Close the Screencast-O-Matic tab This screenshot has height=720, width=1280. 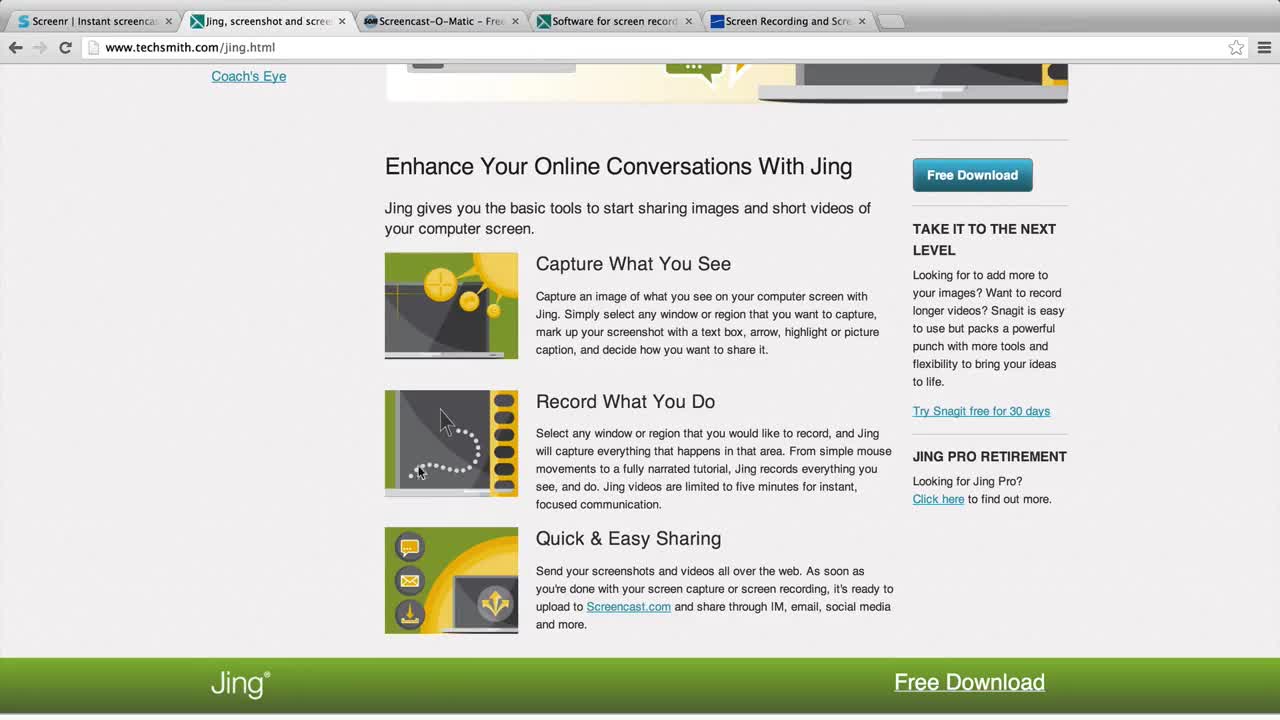coord(515,21)
